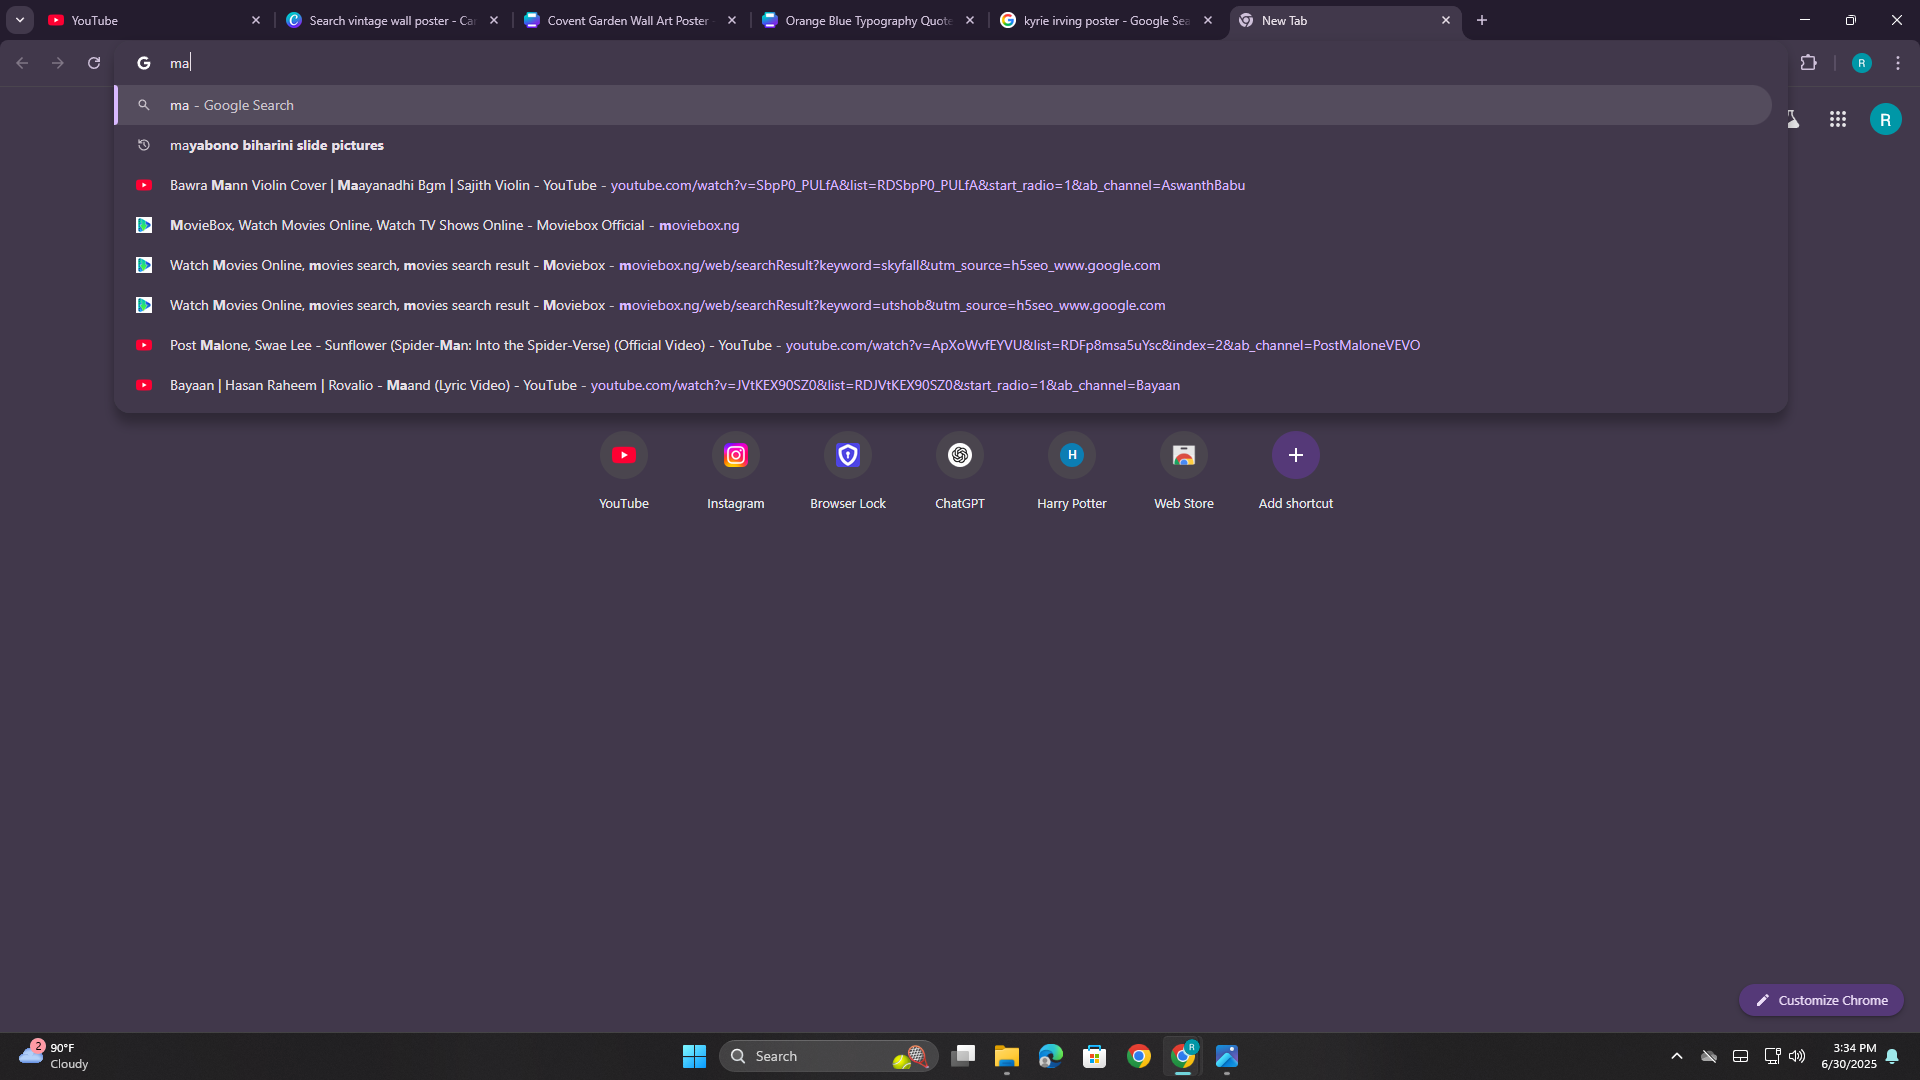Screen dimensions: 1920x1080
Task: Open Google apps grid icon
Action: click(x=1838, y=119)
